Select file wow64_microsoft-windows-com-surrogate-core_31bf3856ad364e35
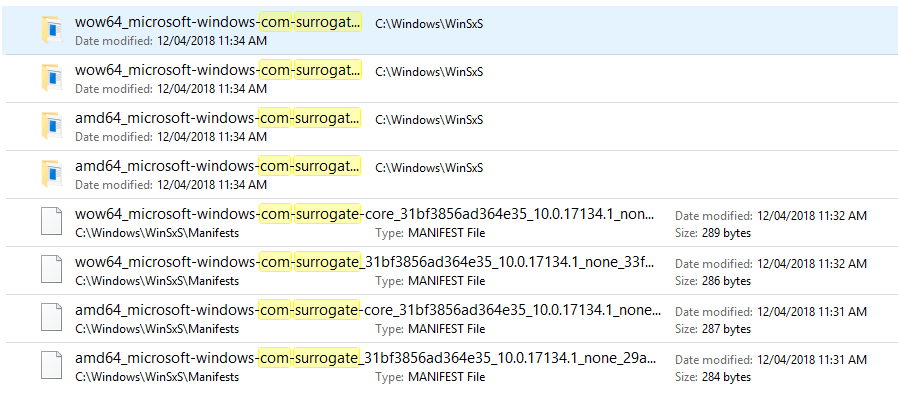 (365, 215)
